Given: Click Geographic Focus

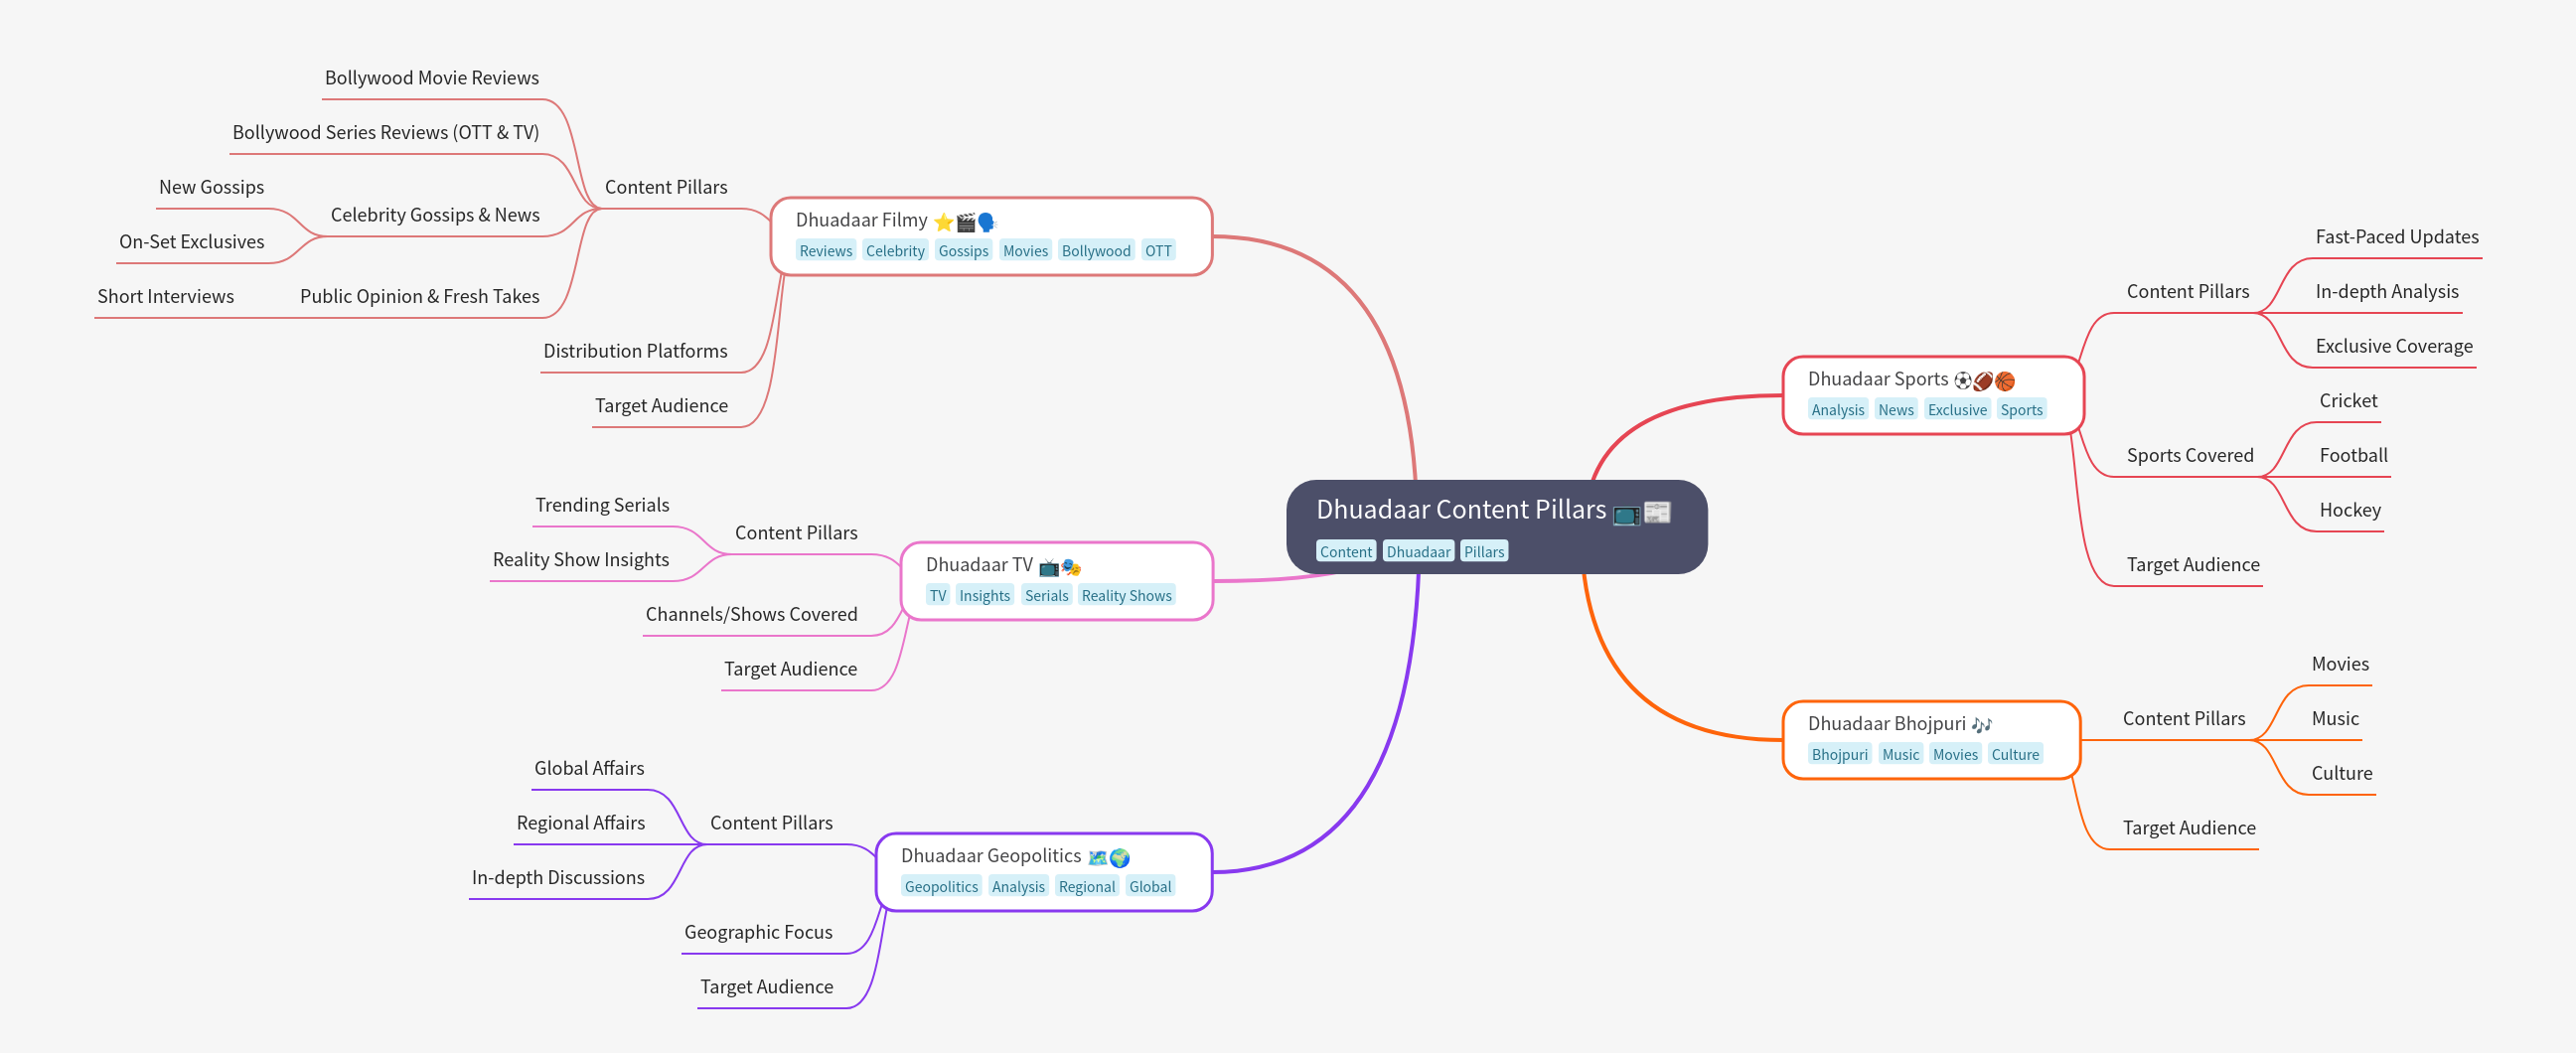Looking at the screenshot, I should coord(758,932).
